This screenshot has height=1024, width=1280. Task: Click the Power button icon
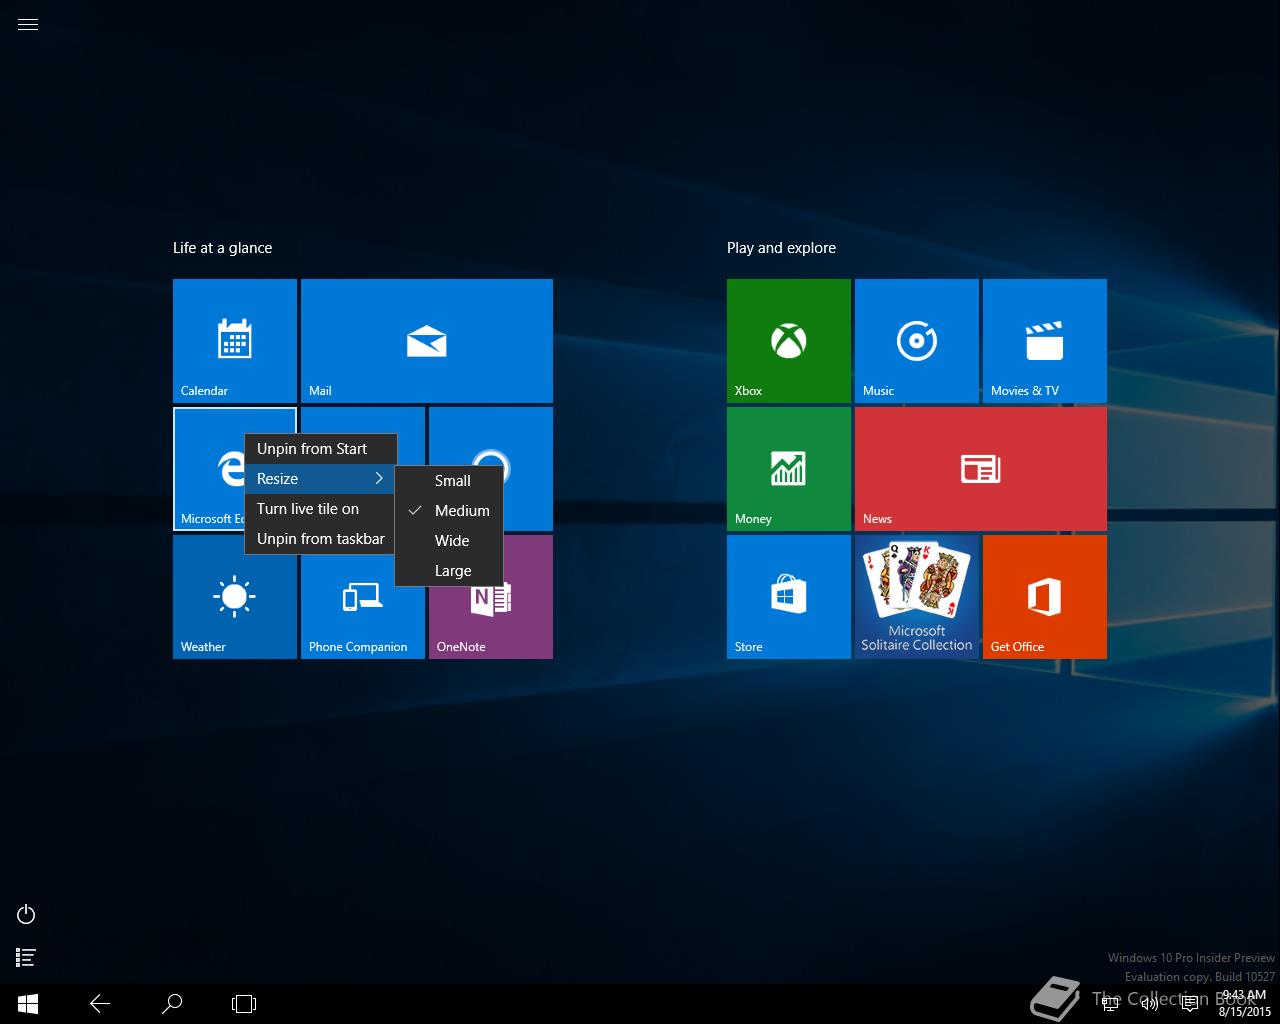tap(27, 914)
